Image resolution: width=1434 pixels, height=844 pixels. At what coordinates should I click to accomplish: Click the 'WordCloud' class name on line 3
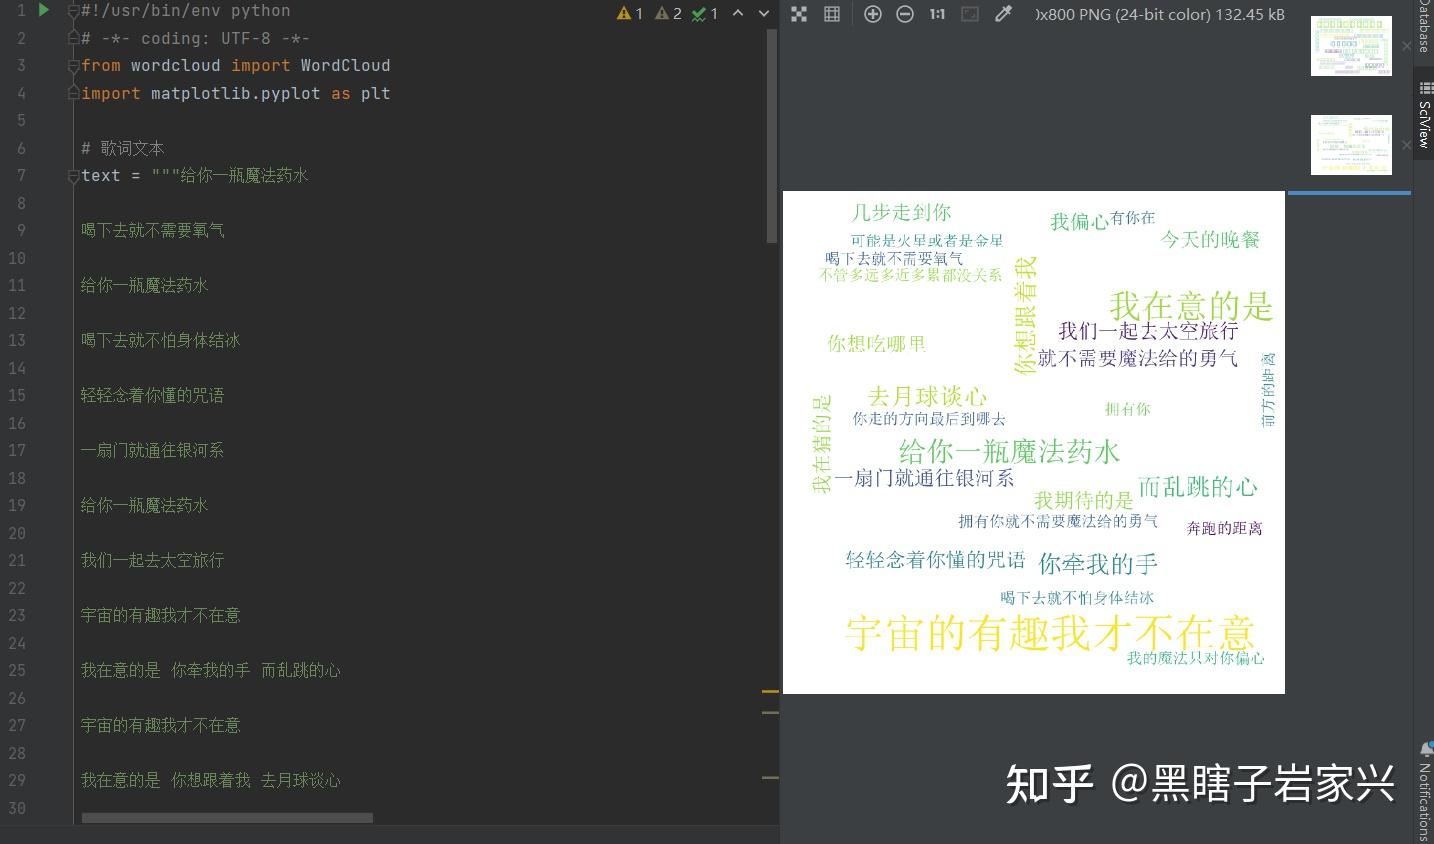tap(345, 65)
